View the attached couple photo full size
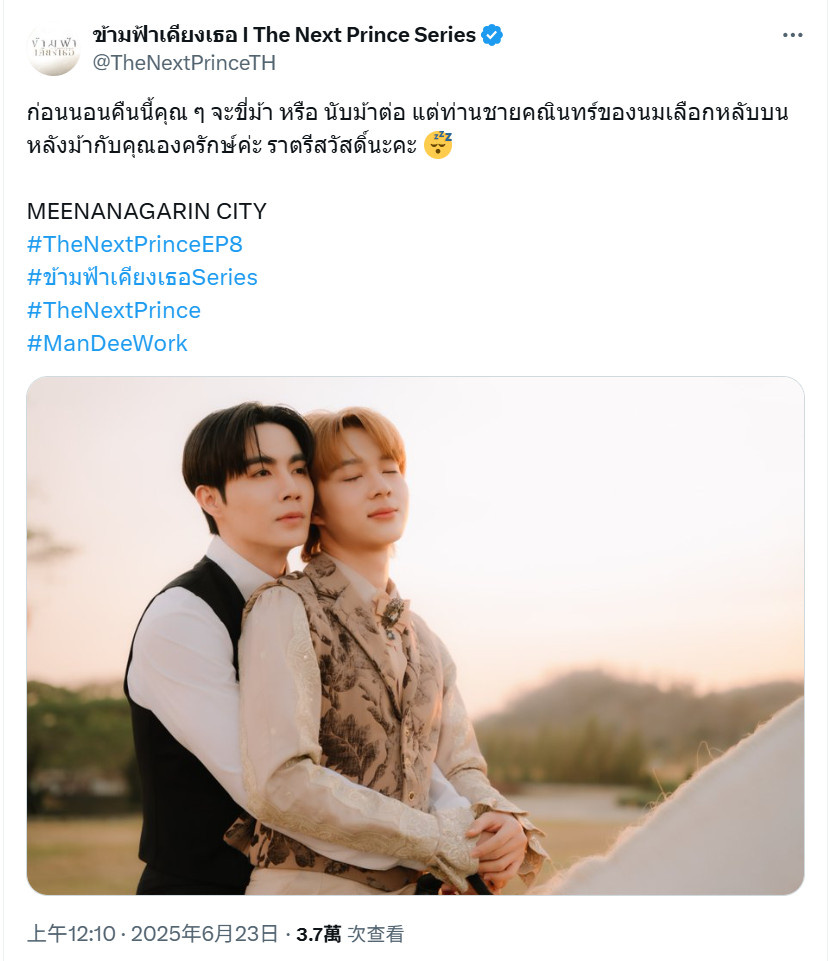The image size is (830, 961). pos(415,636)
